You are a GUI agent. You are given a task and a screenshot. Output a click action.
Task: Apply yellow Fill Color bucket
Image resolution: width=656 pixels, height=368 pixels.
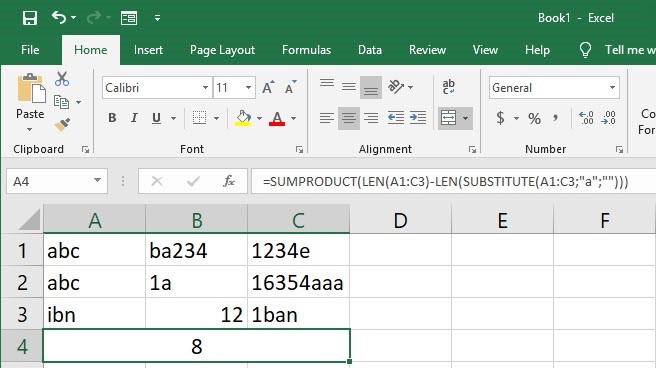tap(243, 118)
